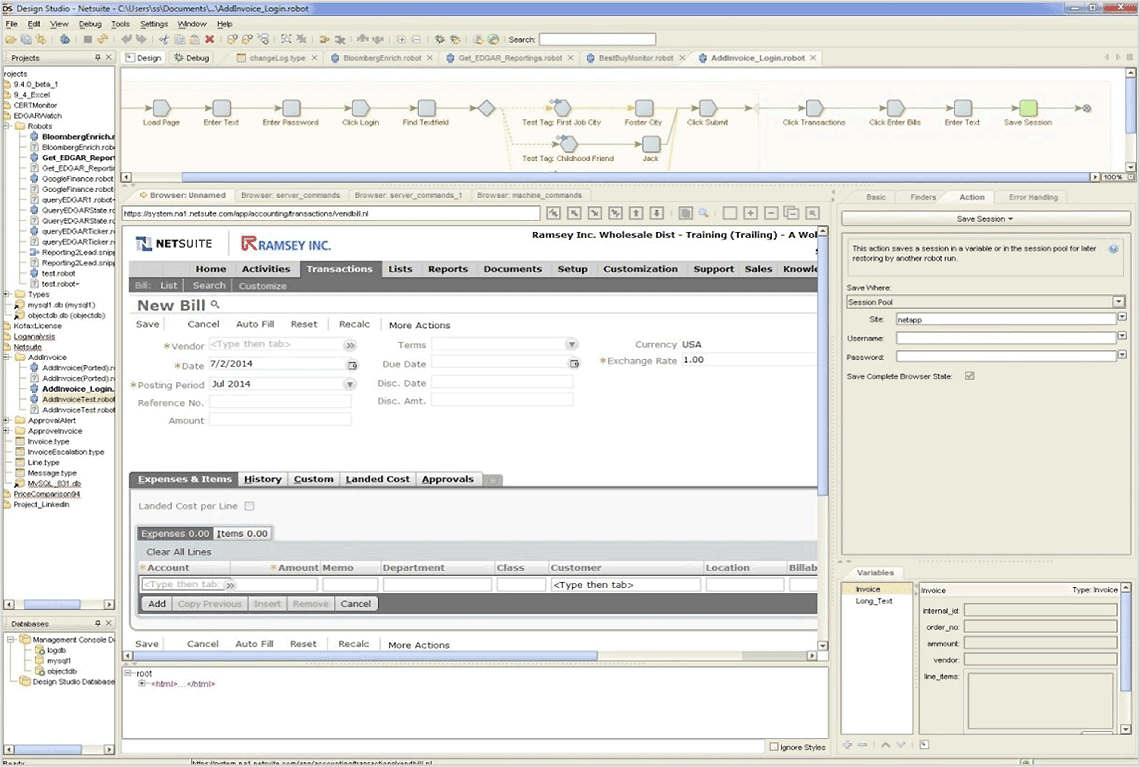The image size is (1140, 767).
Task: Collapse the Robots folder in Projects tree
Action: 7,127
